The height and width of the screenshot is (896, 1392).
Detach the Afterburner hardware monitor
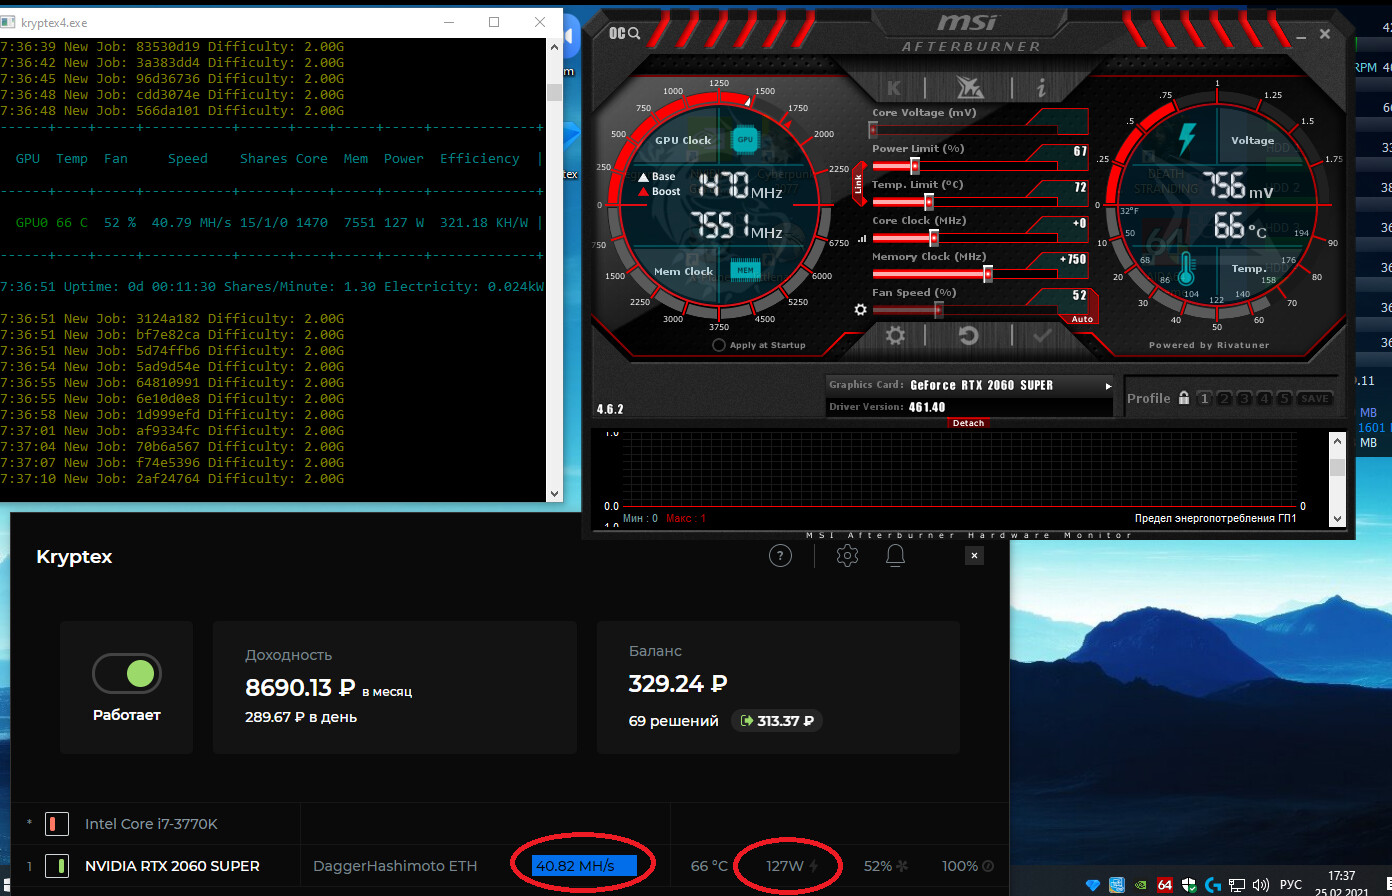click(968, 423)
